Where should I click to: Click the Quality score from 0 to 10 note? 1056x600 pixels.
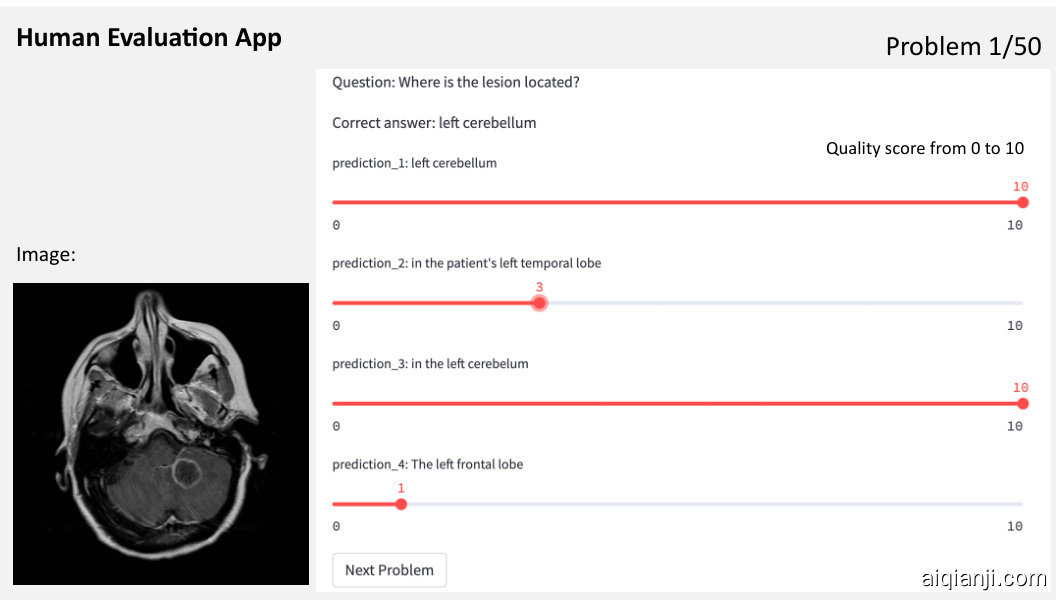[x=924, y=148]
